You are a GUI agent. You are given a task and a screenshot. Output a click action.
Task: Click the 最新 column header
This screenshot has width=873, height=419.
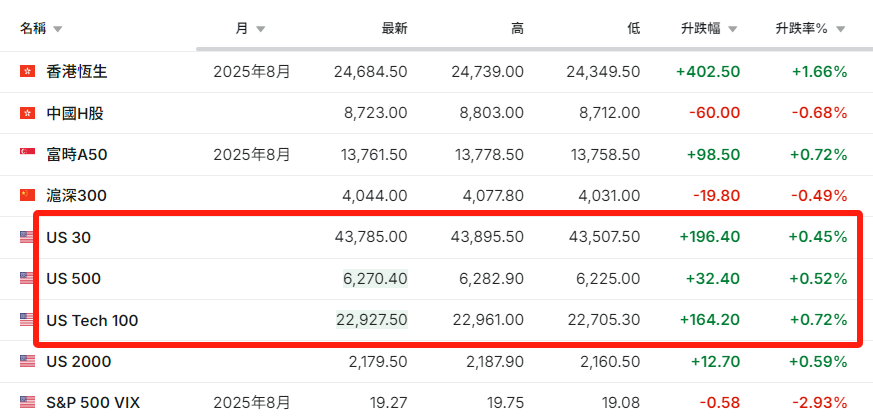pos(394,29)
